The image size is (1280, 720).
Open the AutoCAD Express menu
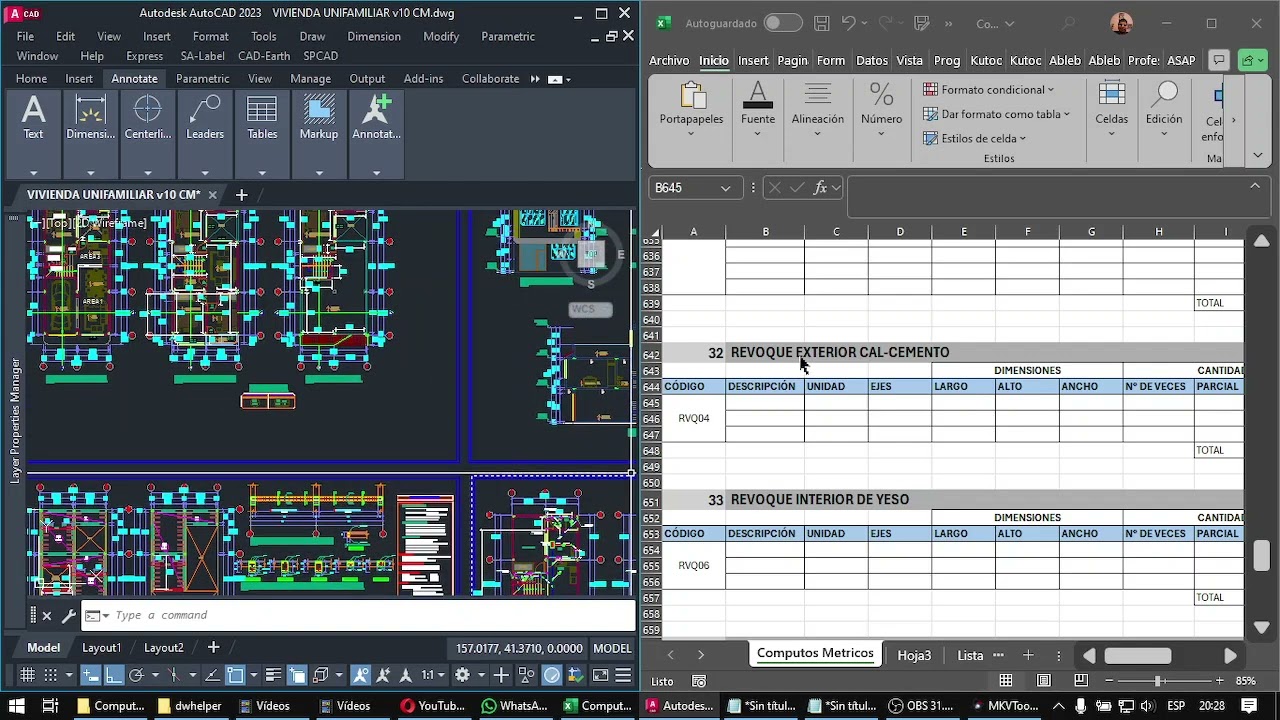pyautogui.click(x=145, y=57)
